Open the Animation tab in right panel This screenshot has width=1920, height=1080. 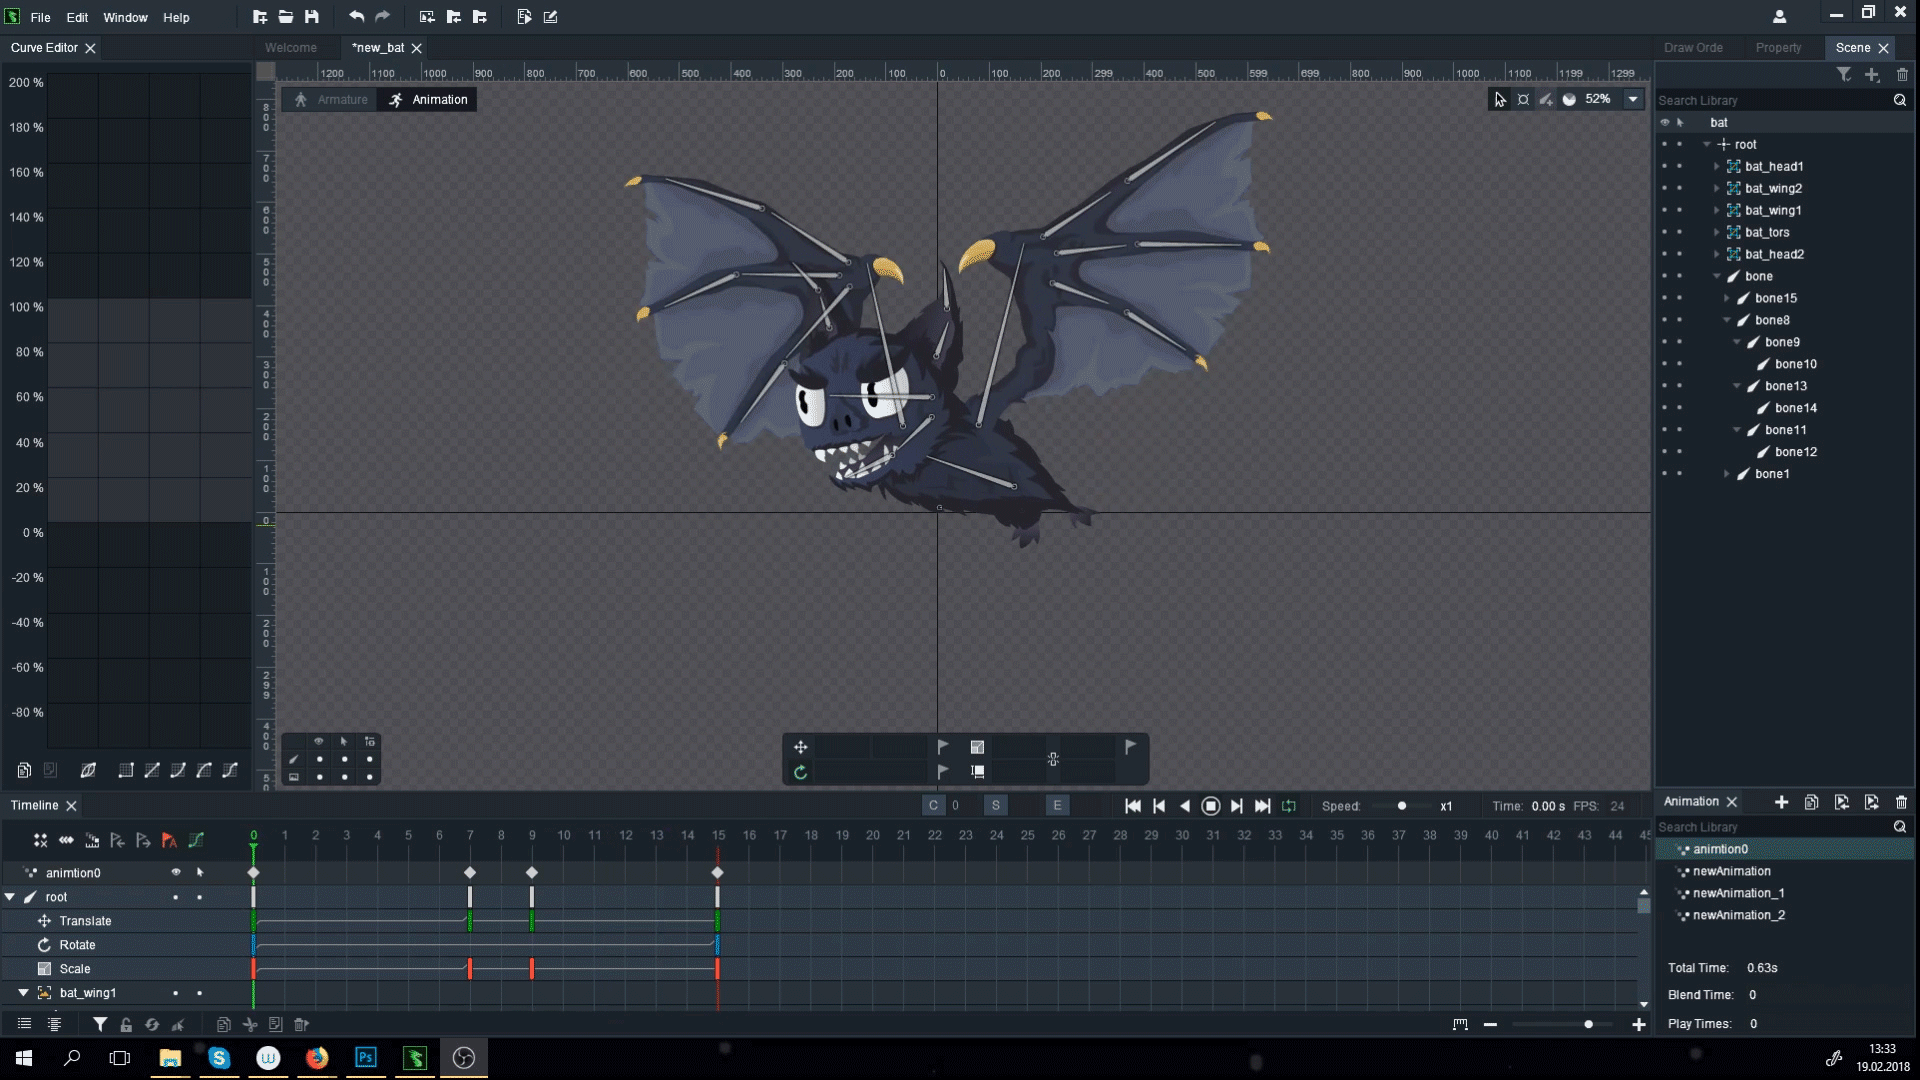pyautogui.click(x=1692, y=800)
